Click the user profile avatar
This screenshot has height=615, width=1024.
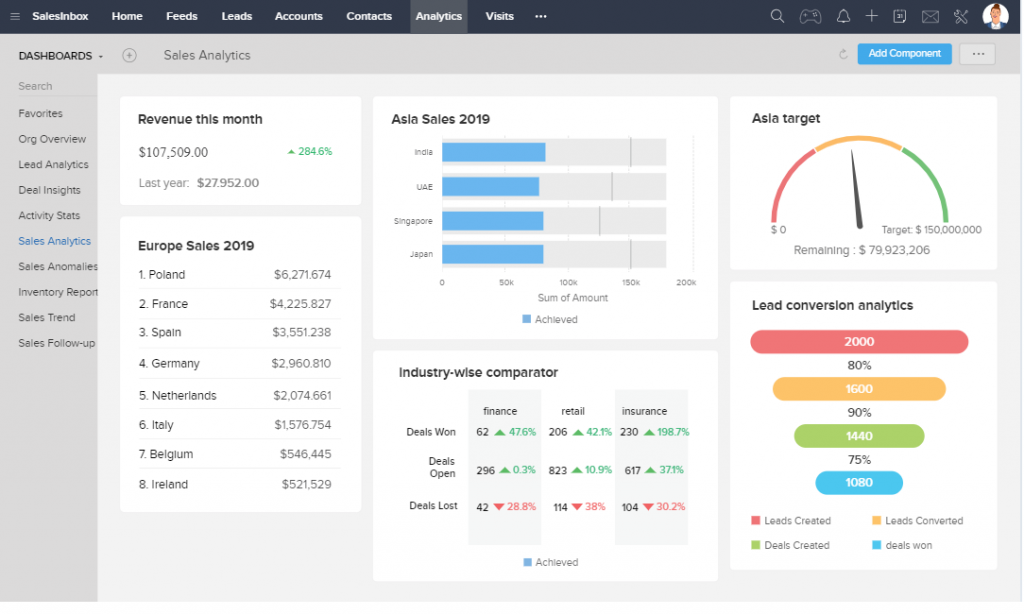(x=995, y=16)
